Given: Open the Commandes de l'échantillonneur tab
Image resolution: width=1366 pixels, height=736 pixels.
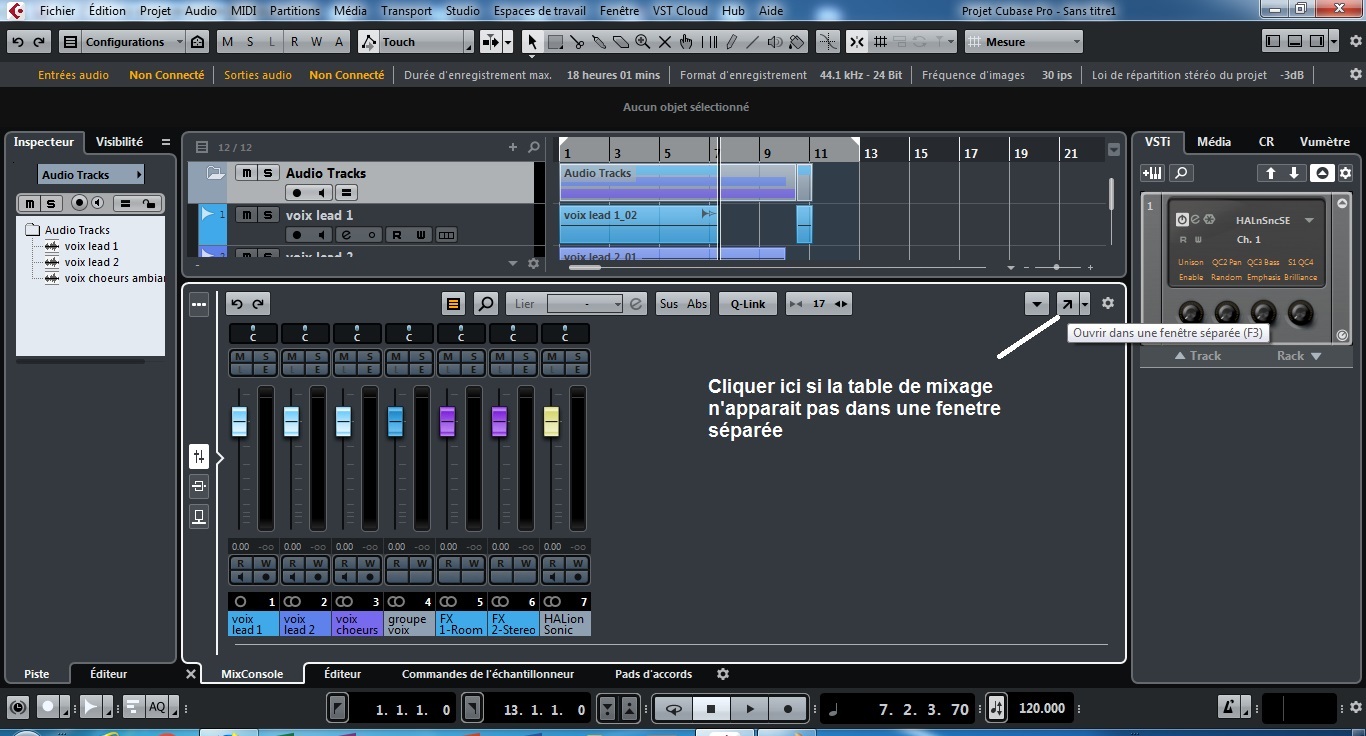Looking at the screenshot, I should click(488, 674).
